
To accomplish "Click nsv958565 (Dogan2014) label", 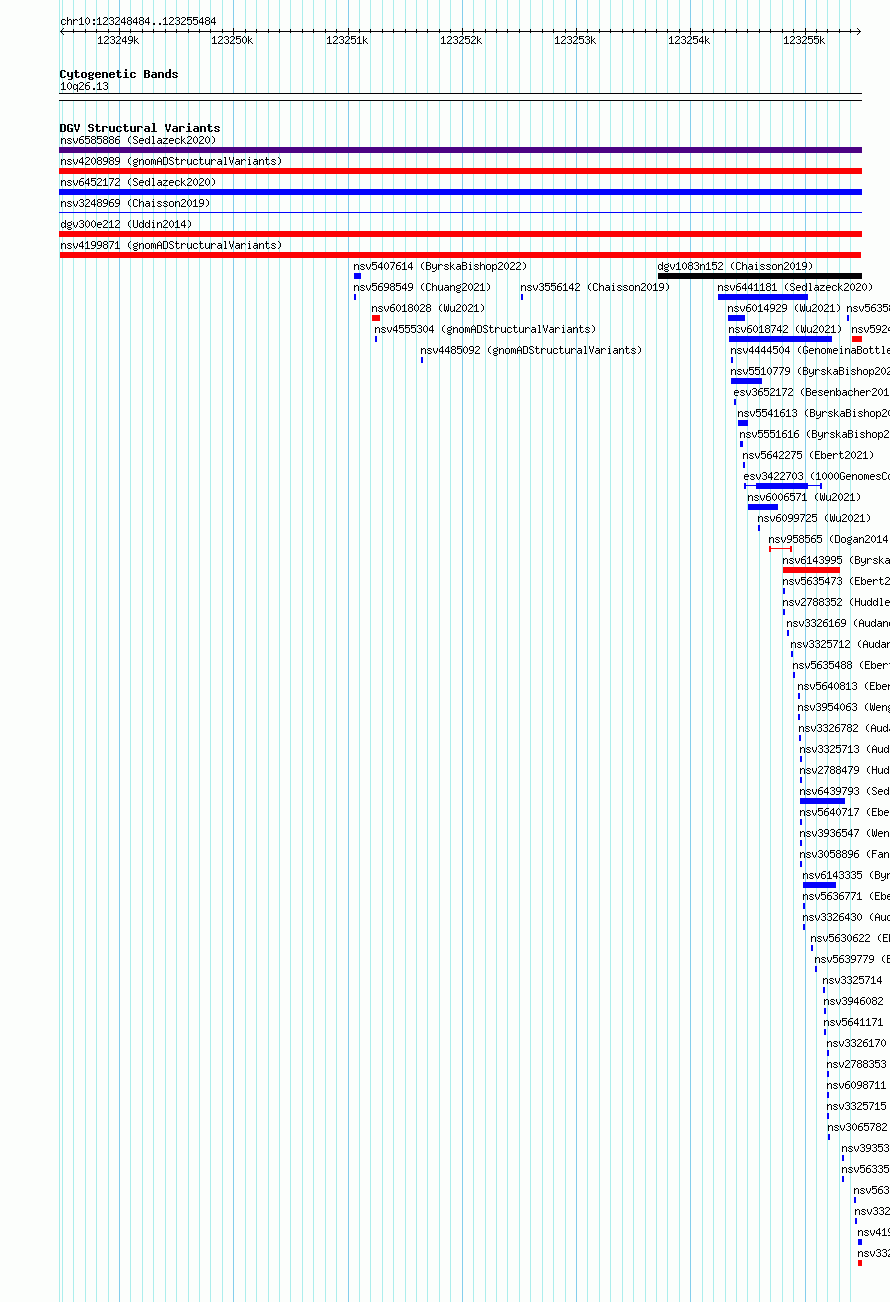I will click(829, 539).
